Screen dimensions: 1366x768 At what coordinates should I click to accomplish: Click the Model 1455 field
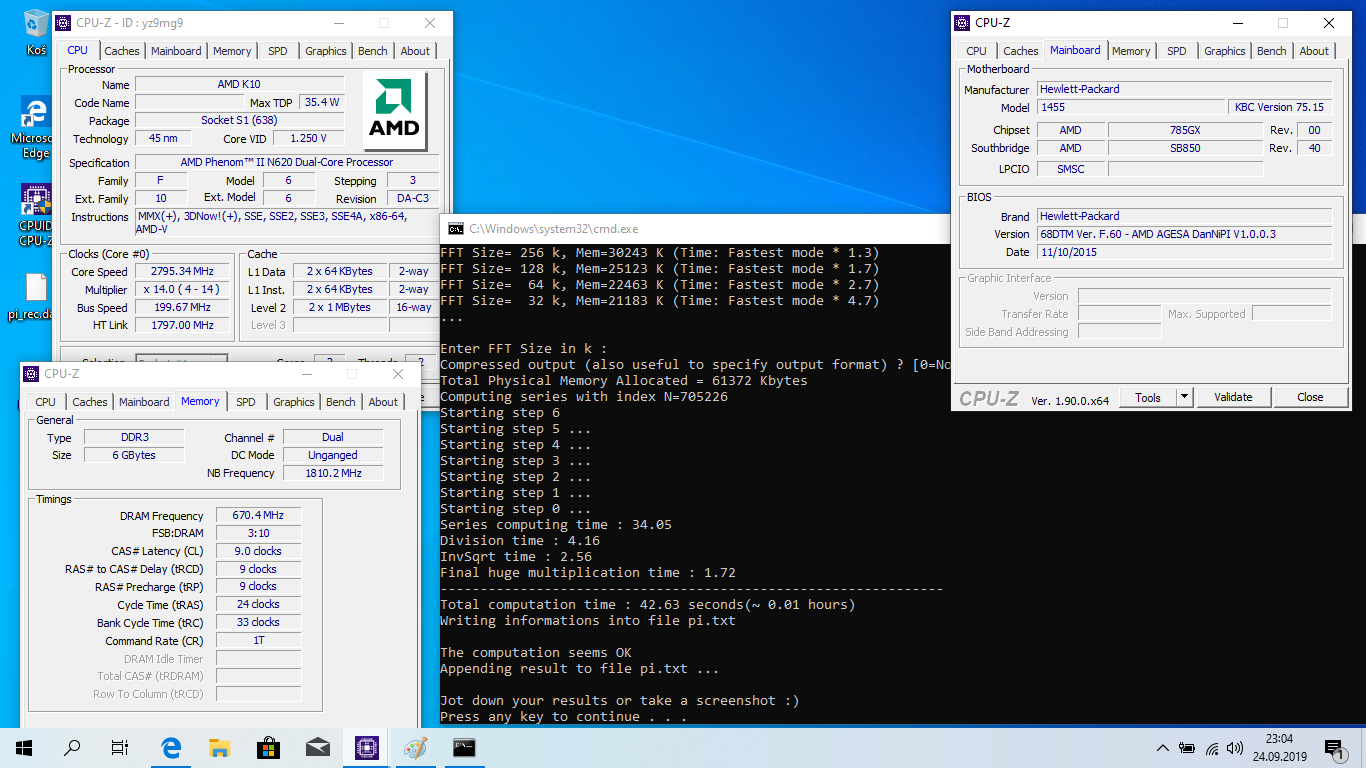tap(1130, 108)
